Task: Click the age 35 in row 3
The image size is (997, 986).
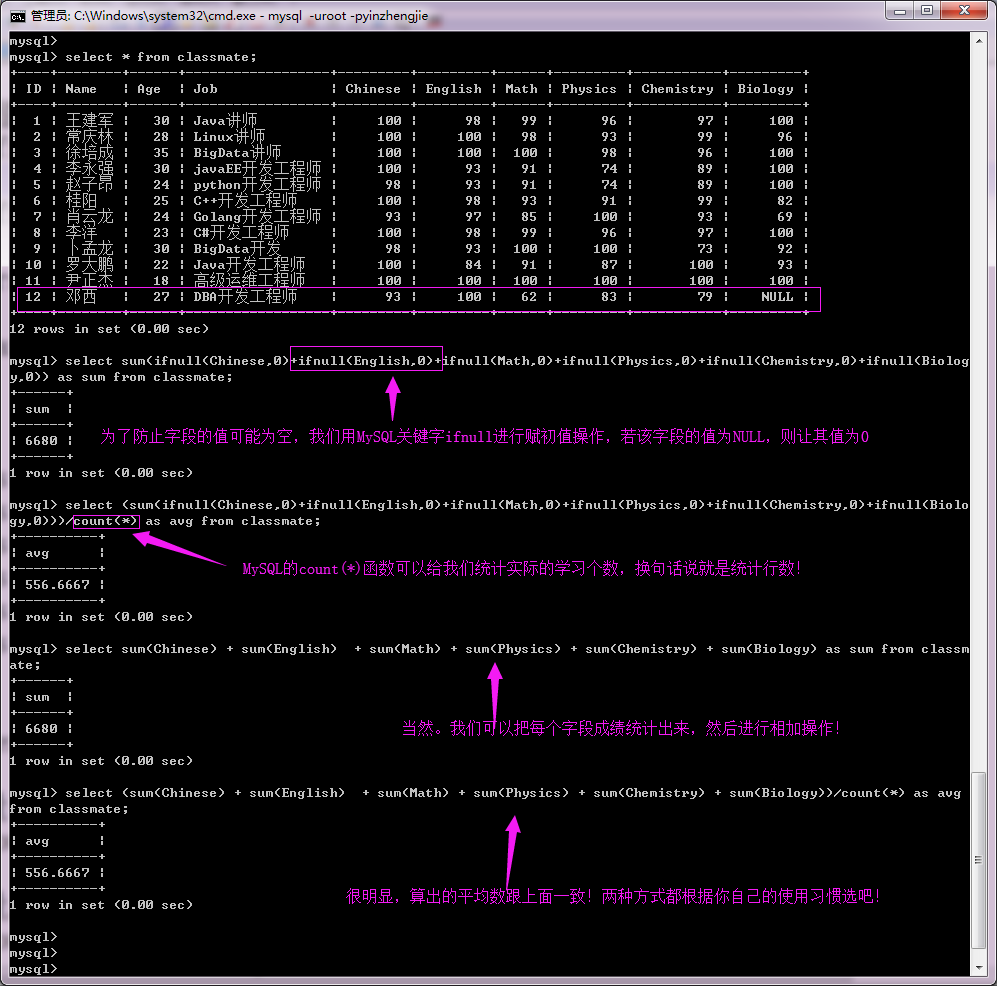Action: 161,152
